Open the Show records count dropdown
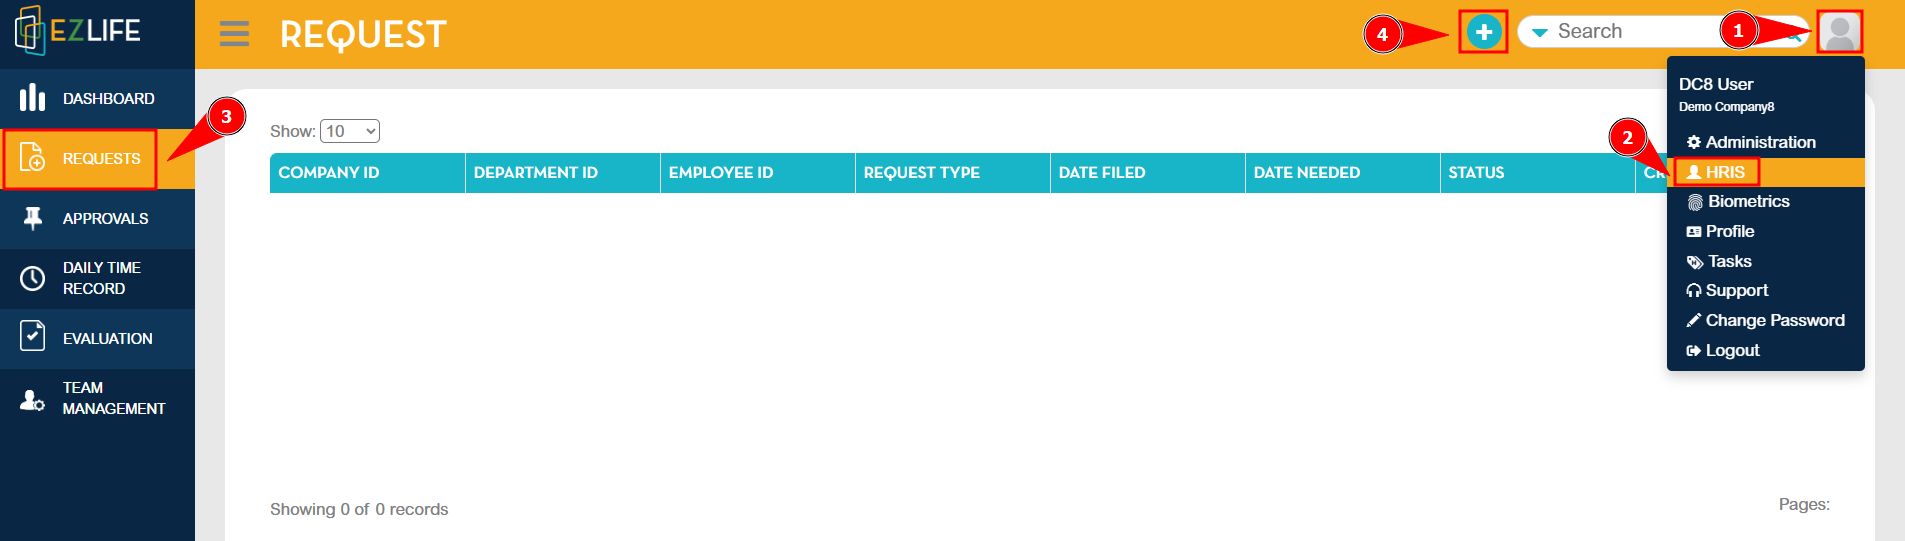Image resolution: width=1905 pixels, height=541 pixels. [x=350, y=131]
